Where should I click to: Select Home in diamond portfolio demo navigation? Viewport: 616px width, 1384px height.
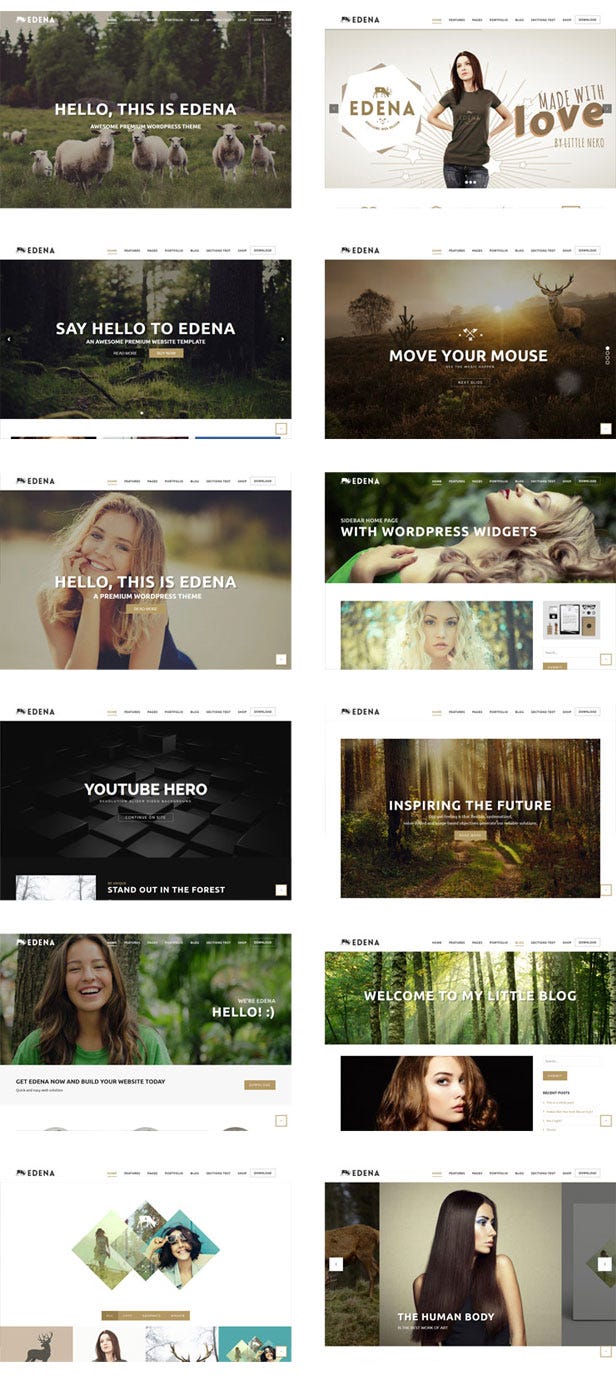[112, 1173]
